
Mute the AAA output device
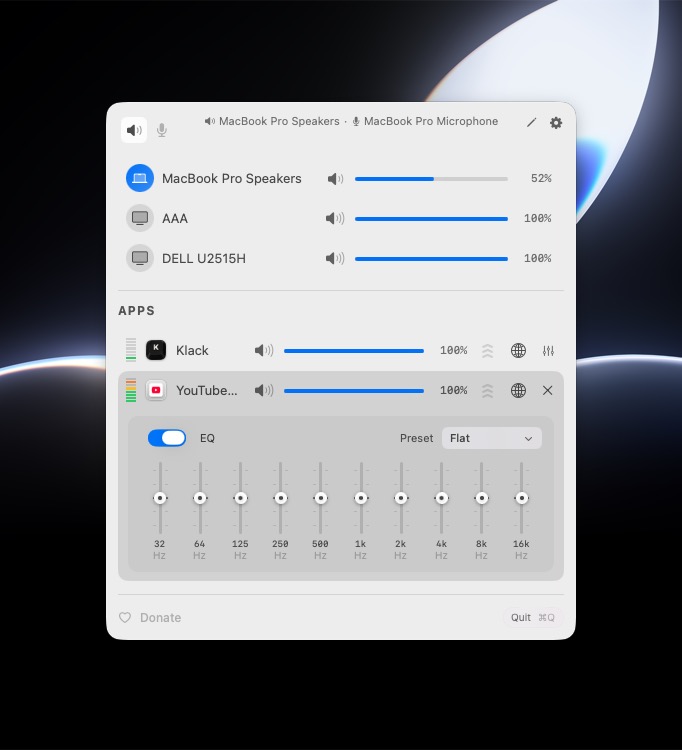(x=335, y=219)
